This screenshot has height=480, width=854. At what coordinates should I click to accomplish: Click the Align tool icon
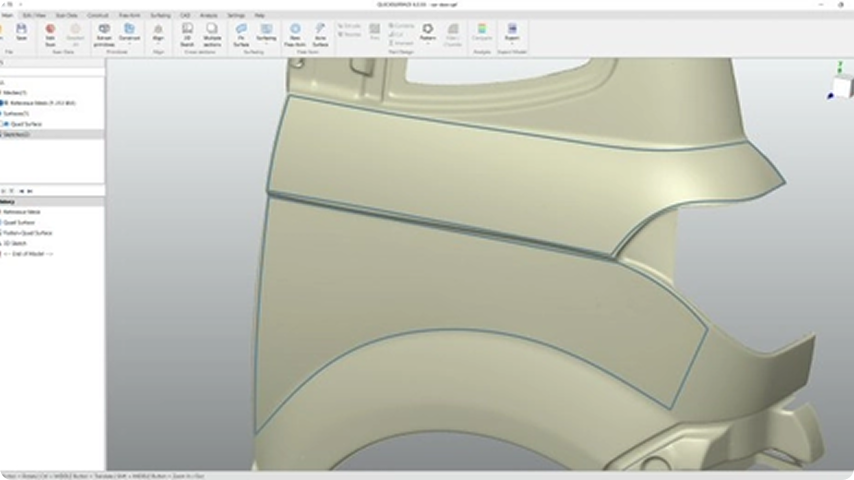tap(158, 32)
